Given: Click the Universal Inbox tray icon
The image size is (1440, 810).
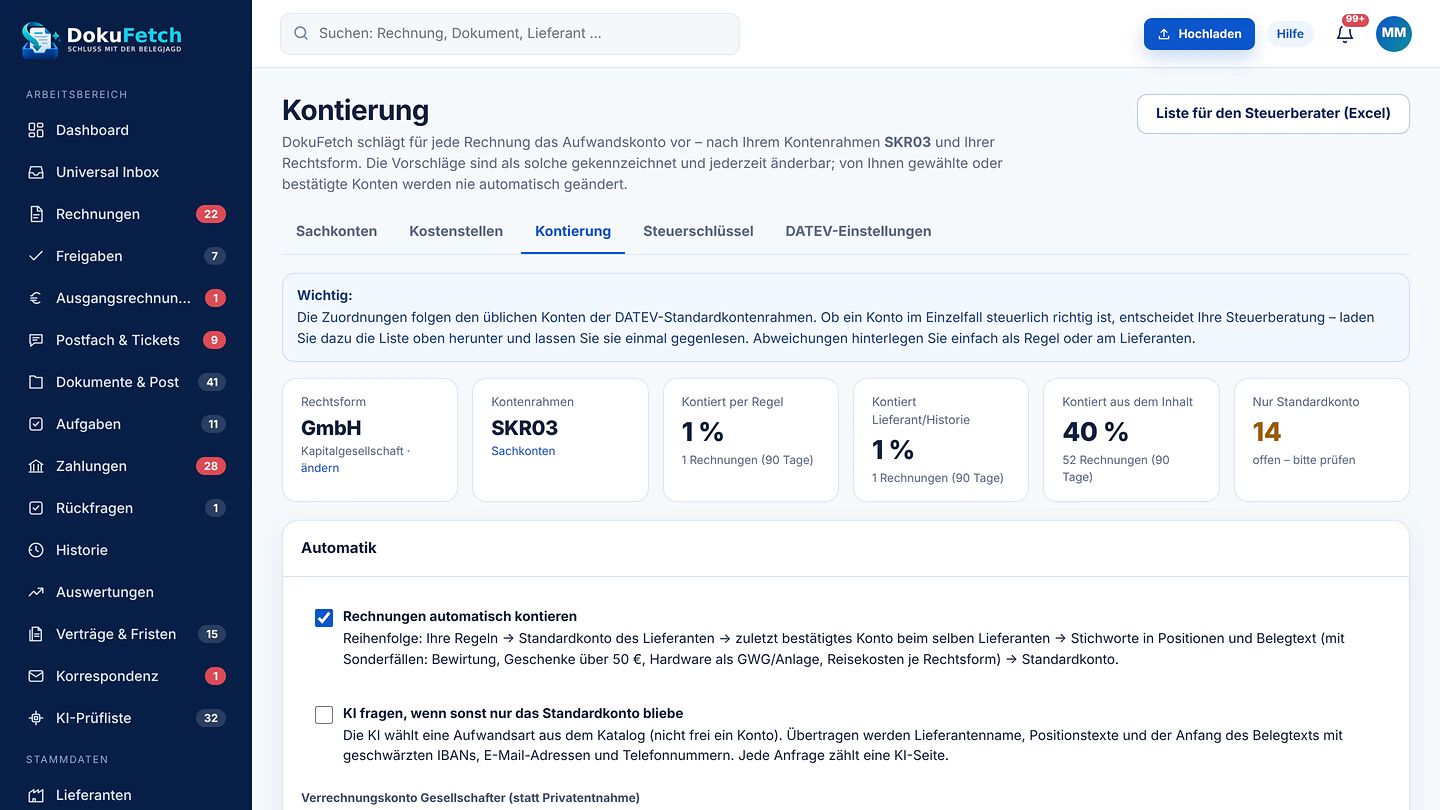Looking at the screenshot, I should [x=36, y=172].
